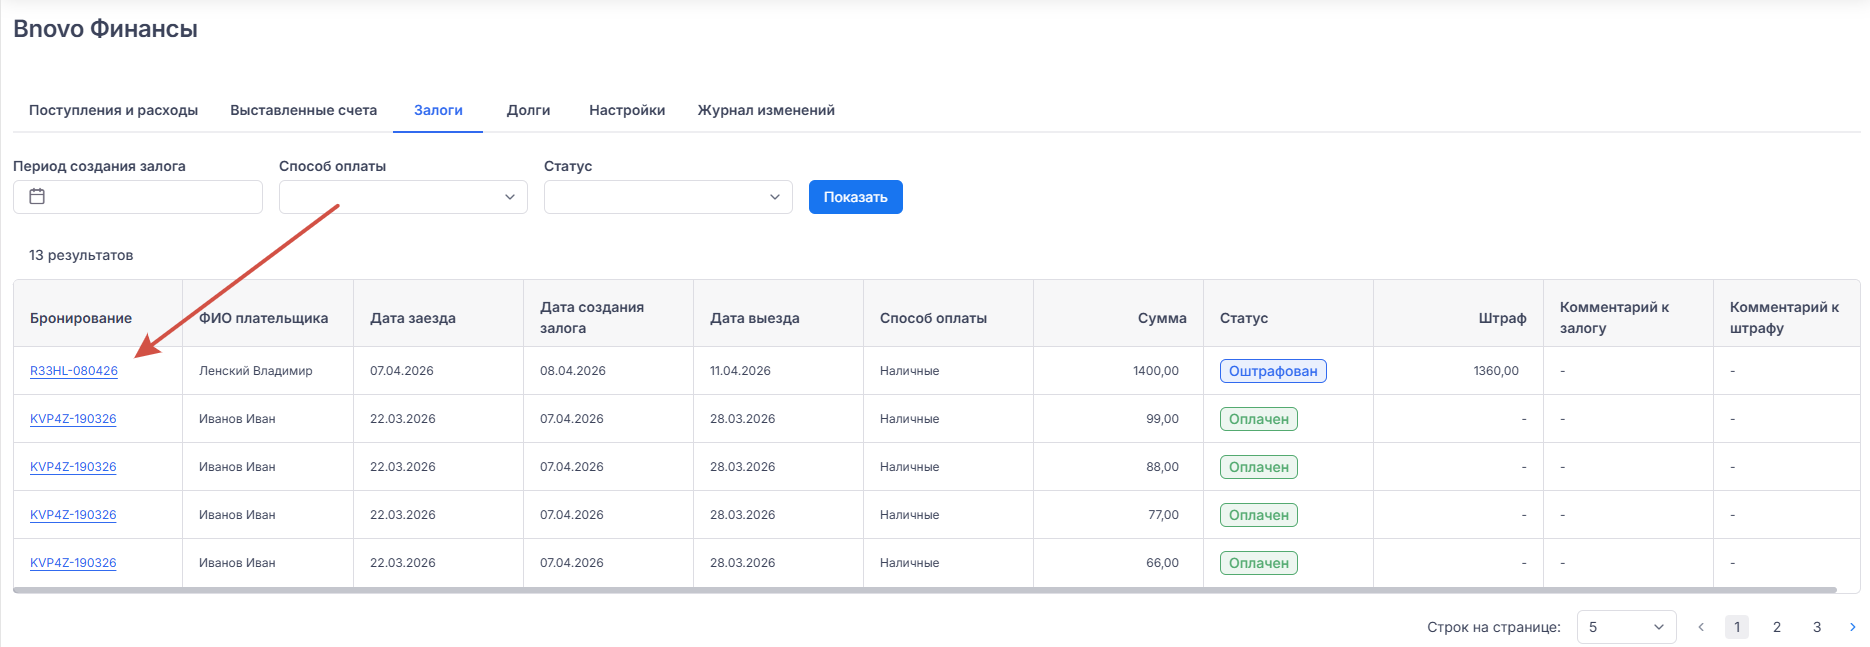Go to previous page arrow

tap(1701, 627)
